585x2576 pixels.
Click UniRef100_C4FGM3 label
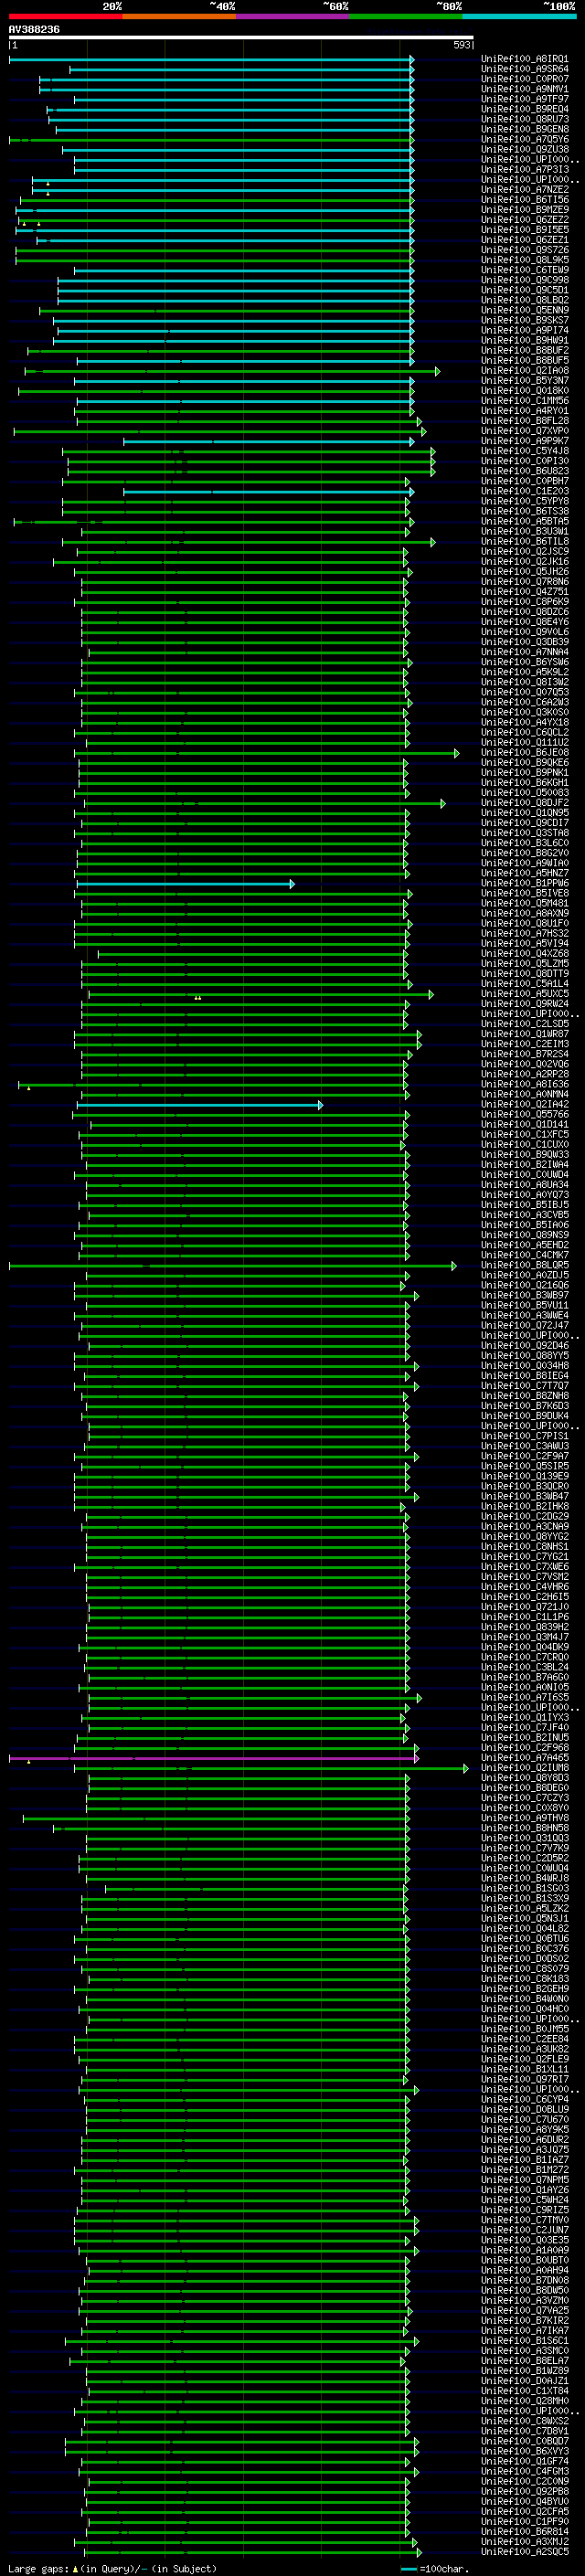pyautogui.click(x=524, y=2471)
